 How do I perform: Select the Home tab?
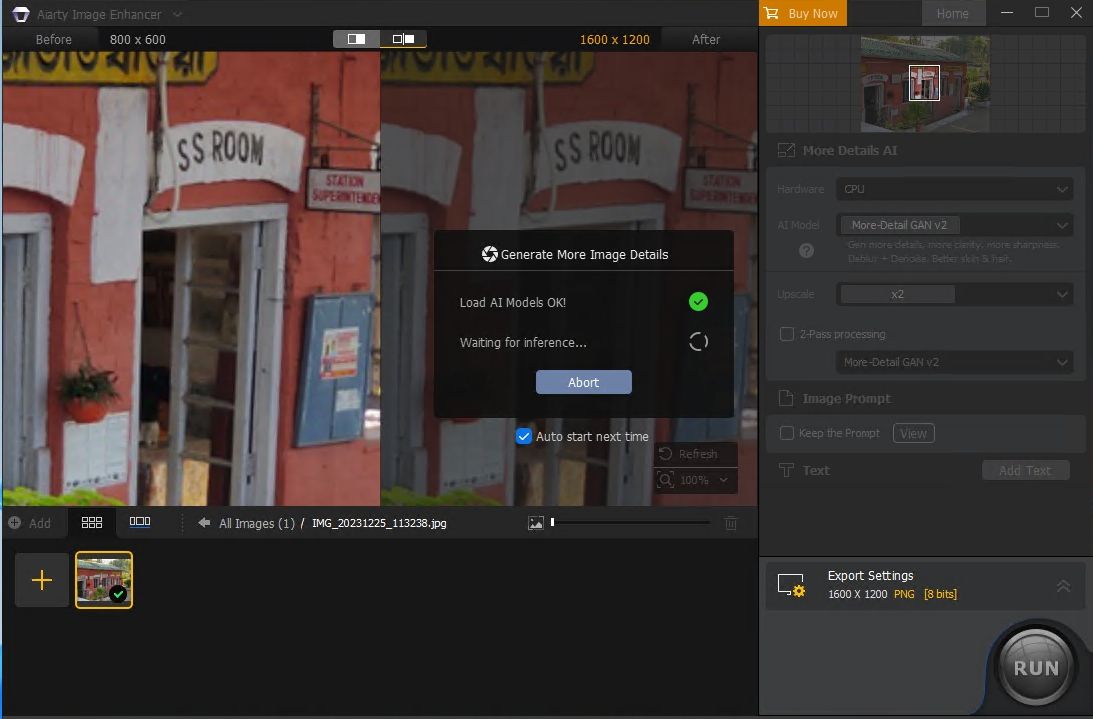(953, 13)
